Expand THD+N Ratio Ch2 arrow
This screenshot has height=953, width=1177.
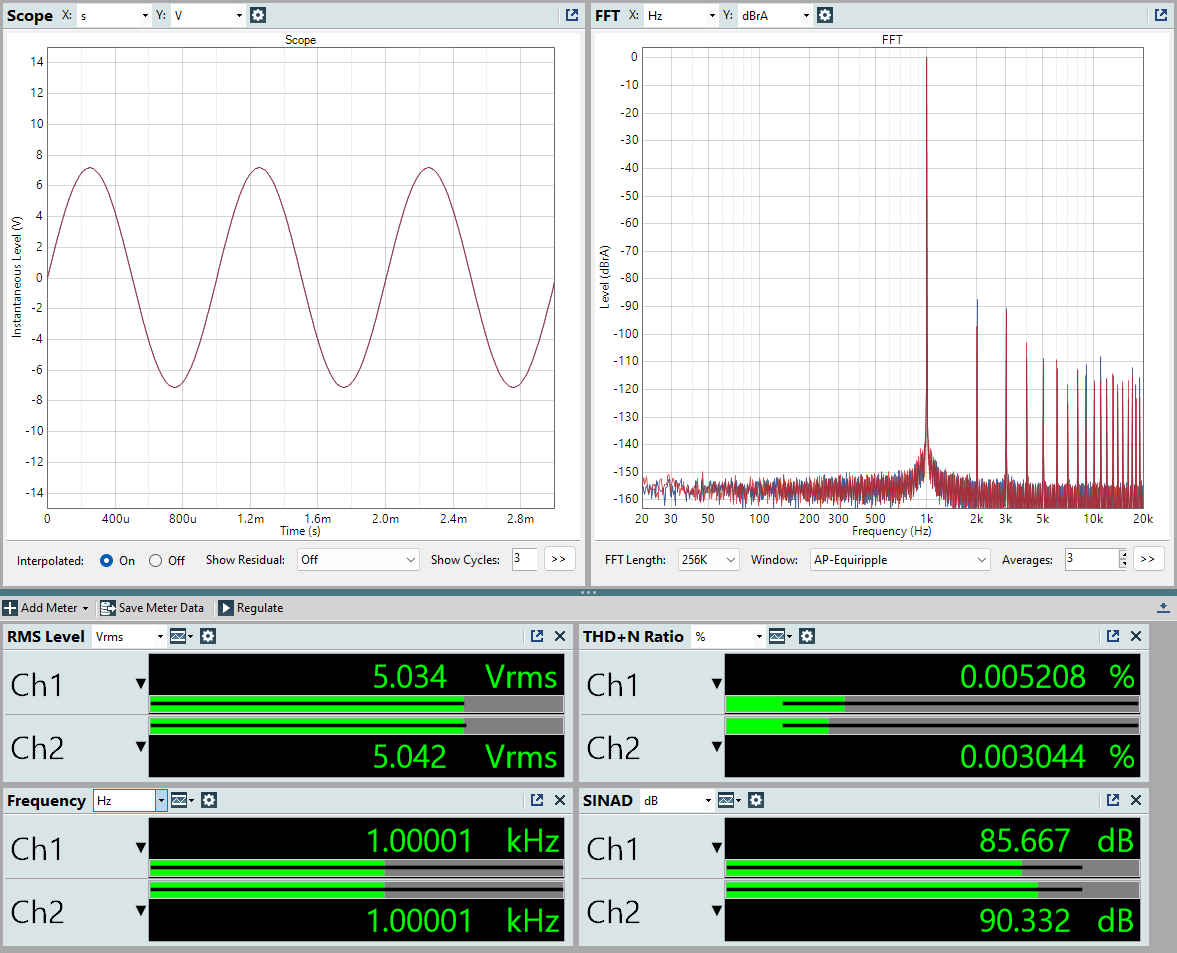(716, 747)
